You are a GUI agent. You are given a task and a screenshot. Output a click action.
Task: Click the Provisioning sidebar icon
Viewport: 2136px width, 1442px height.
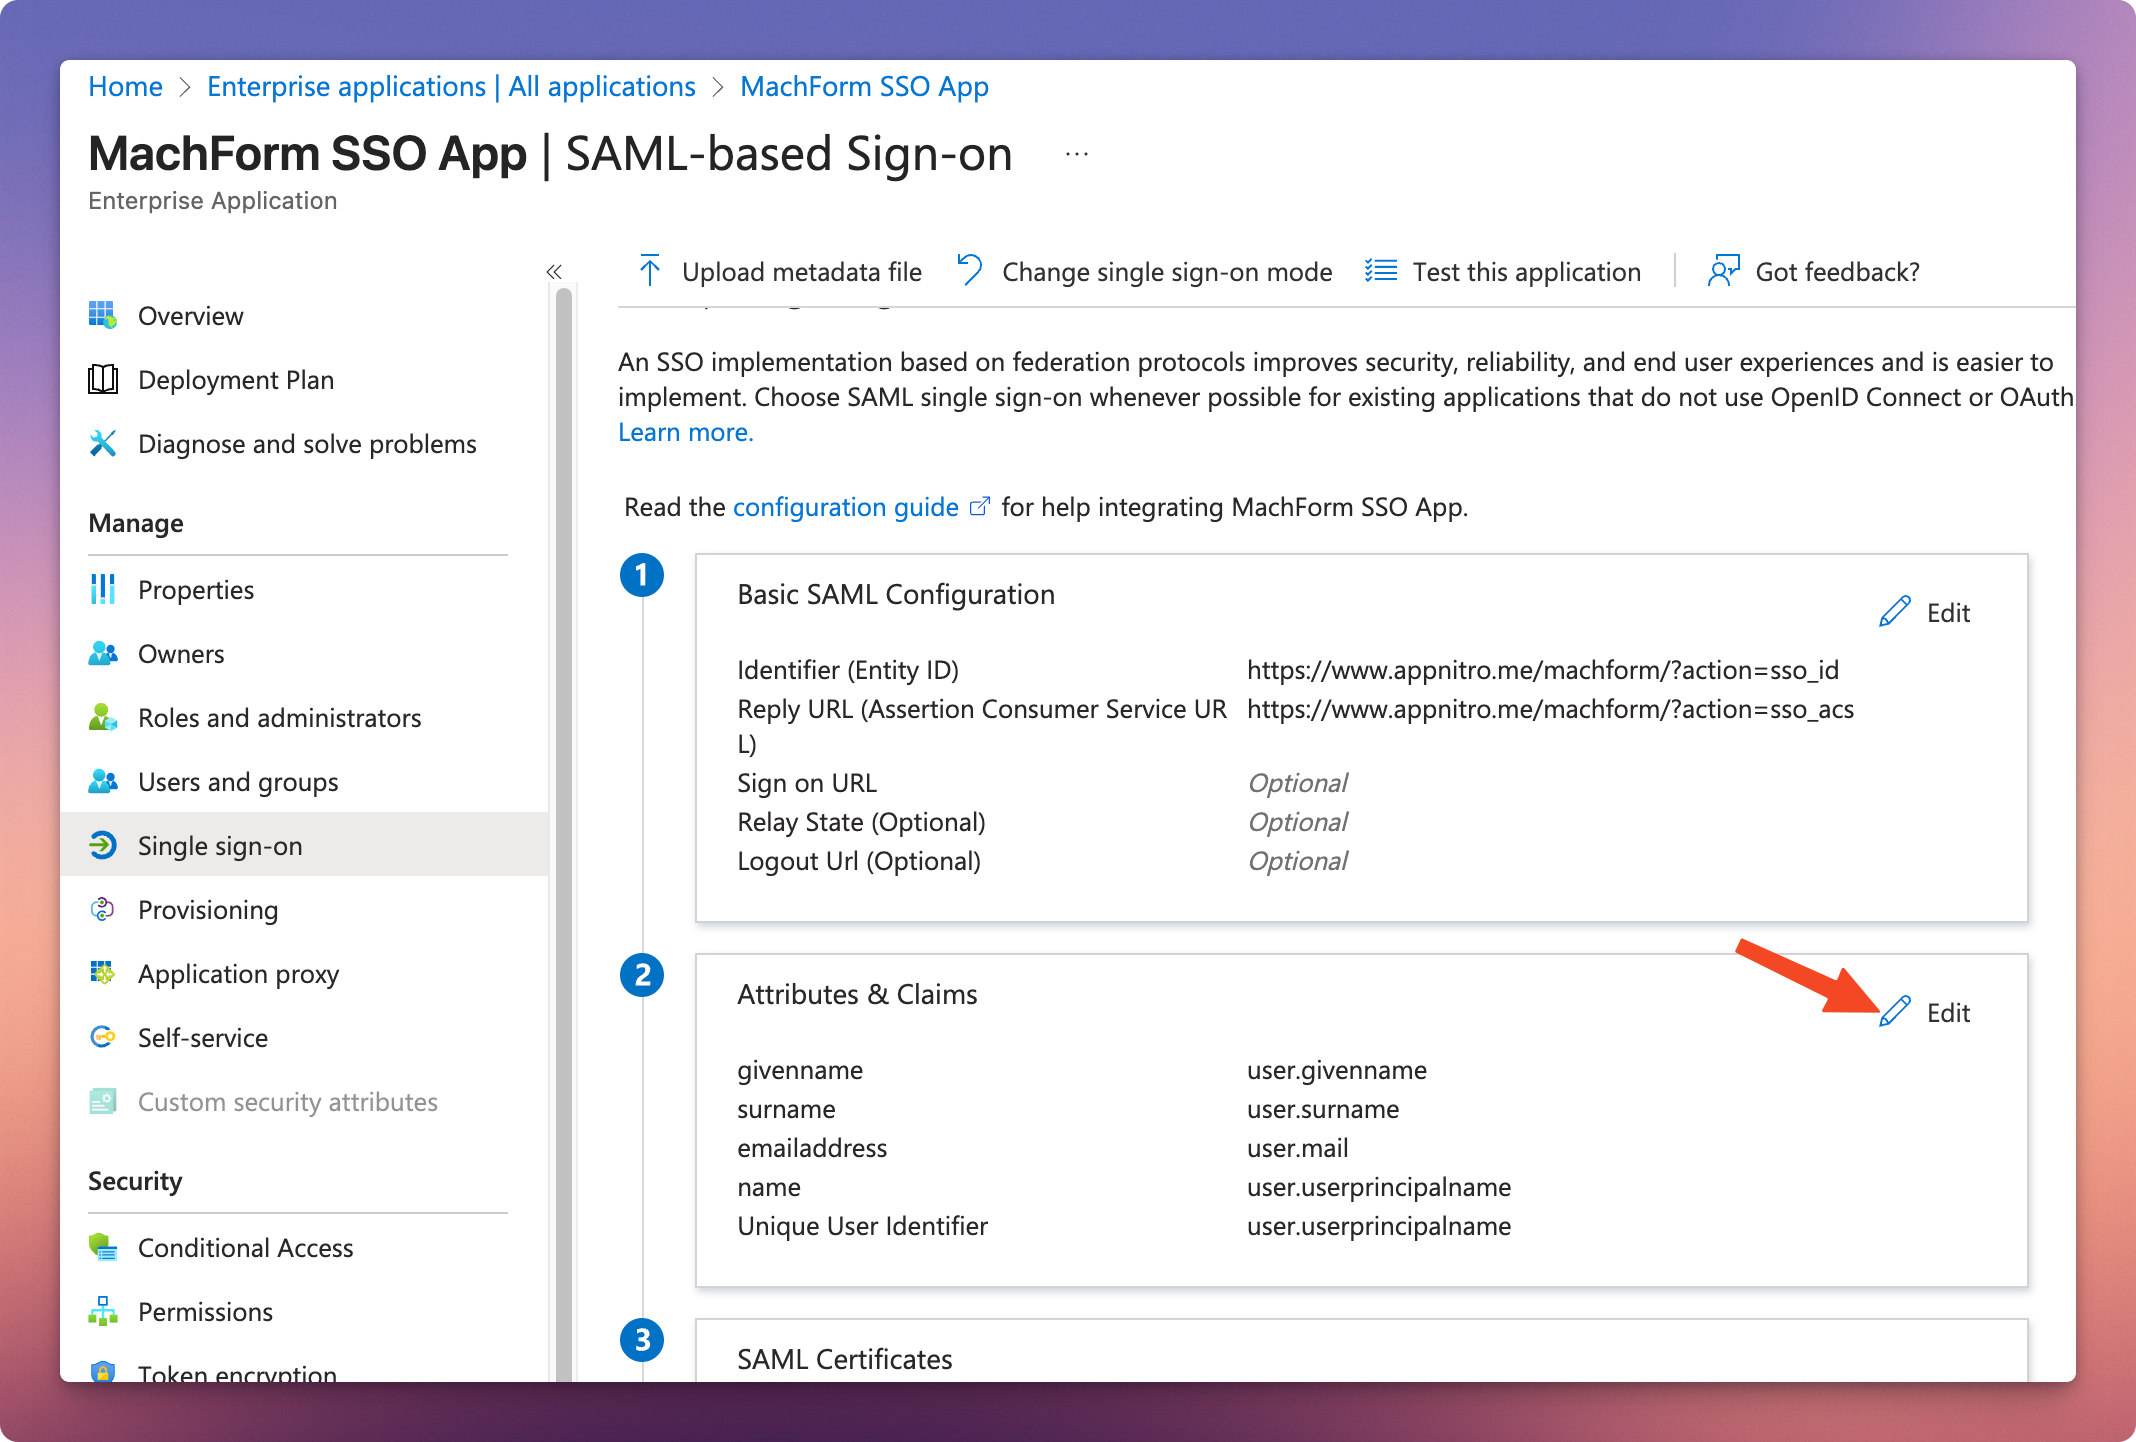click(x=103, y=909)
